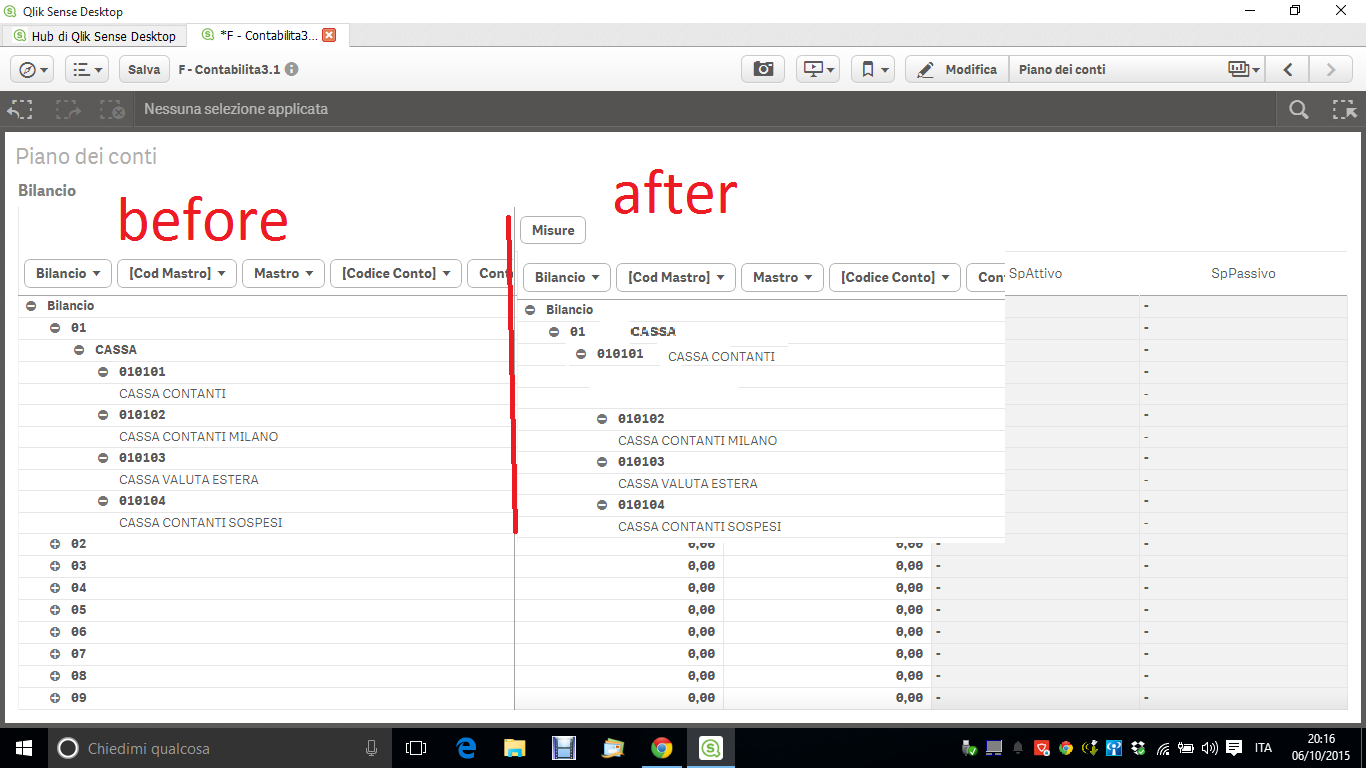Open the bookmarks menu
Viewport: 1366px width, 768px height.
[x=872, y=69]
